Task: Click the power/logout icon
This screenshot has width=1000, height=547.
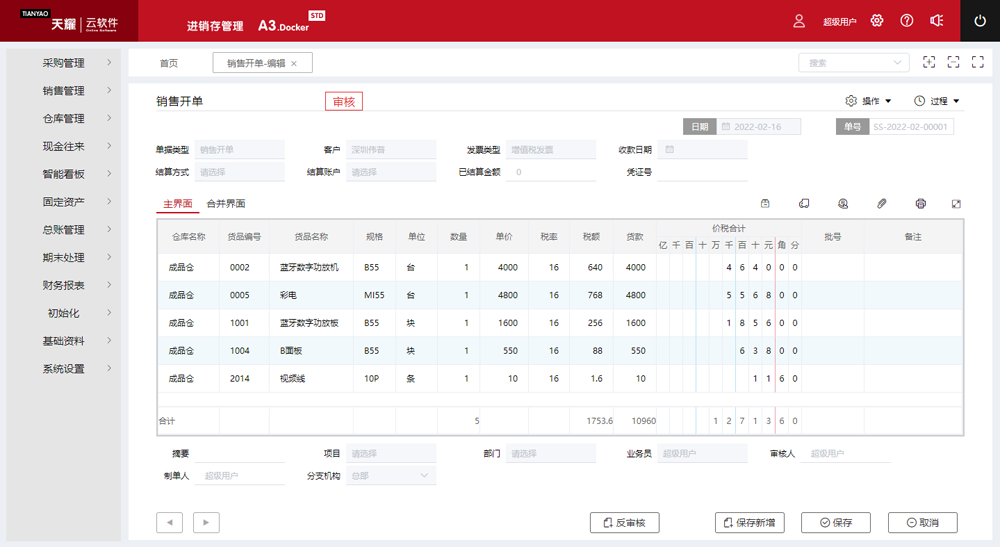Action: click(x=980, y=21)
